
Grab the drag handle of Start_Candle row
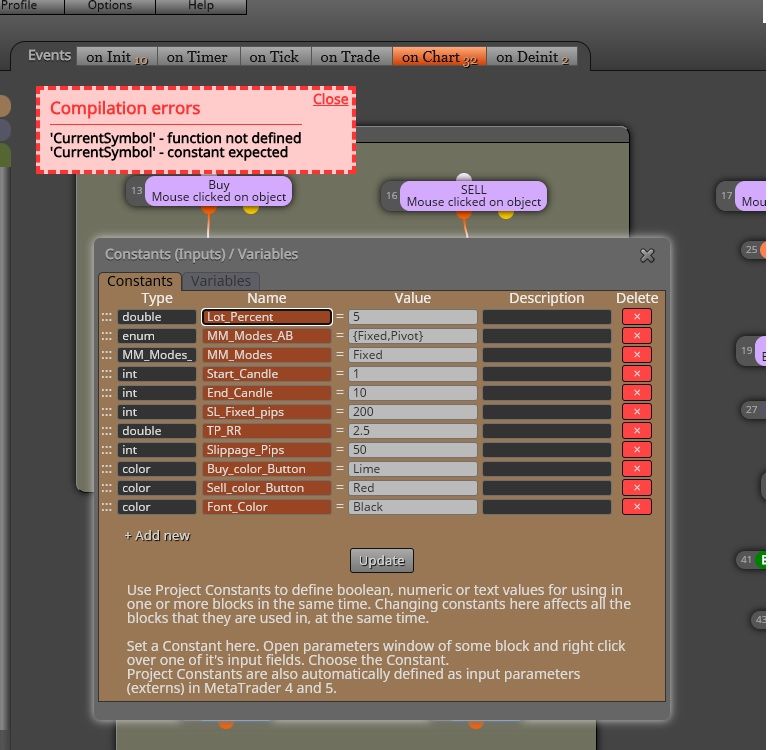coord(107,374)
